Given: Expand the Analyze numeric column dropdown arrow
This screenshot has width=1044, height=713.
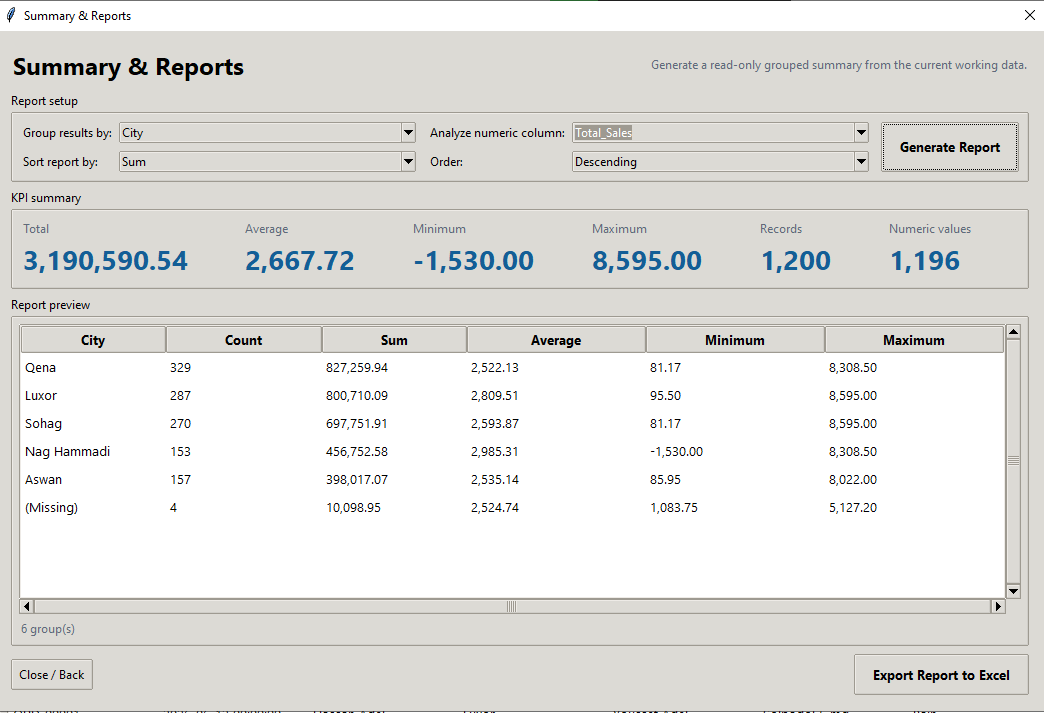Looking at the screenshot, I should (x=861, y=132).
